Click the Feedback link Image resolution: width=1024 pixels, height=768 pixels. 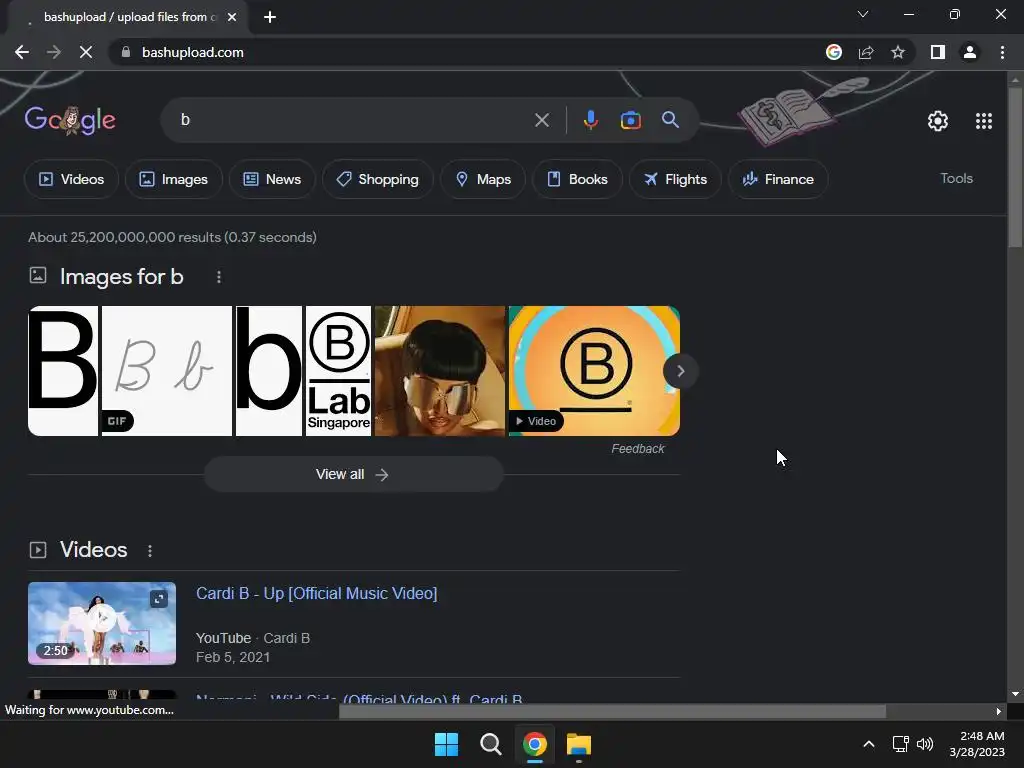click(x=637, y=449)
